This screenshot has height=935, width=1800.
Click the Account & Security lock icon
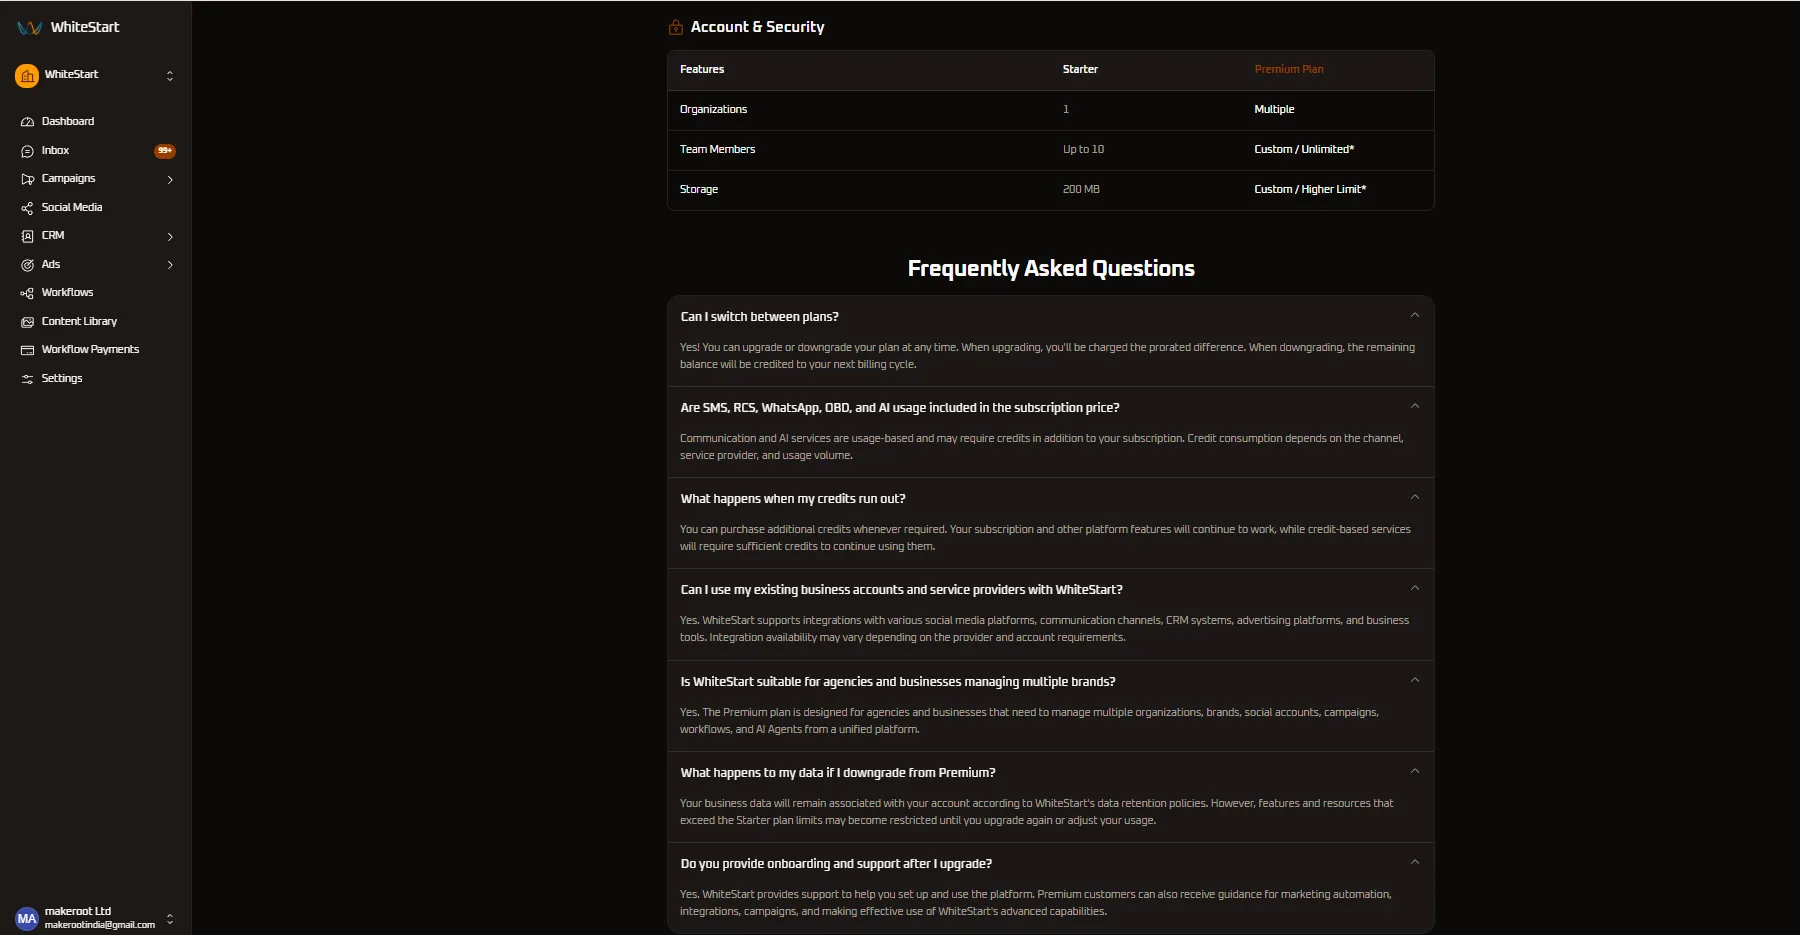point(676,27)
